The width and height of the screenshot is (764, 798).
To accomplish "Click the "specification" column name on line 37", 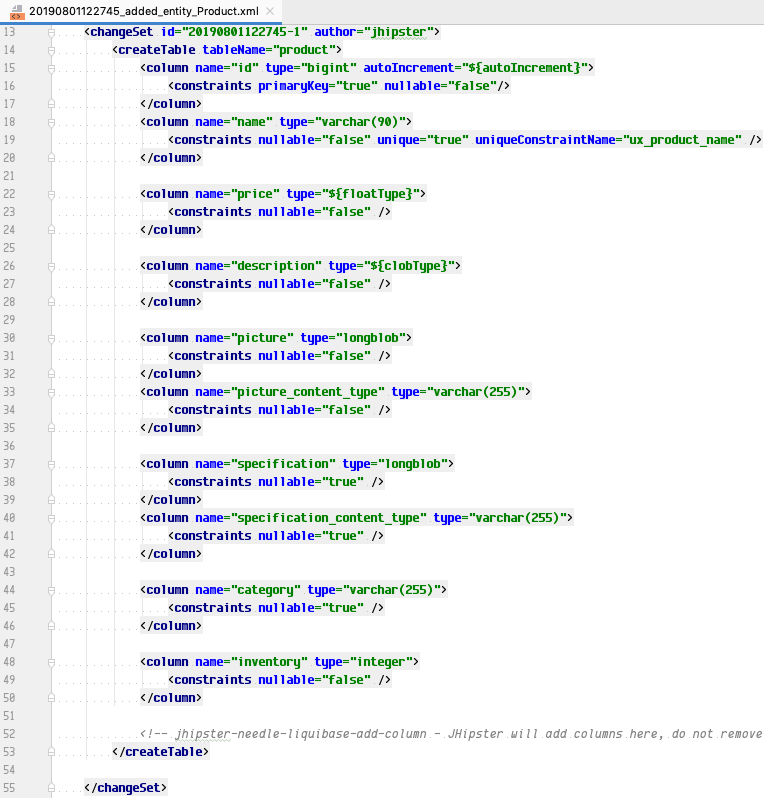I will coord(283,464).
